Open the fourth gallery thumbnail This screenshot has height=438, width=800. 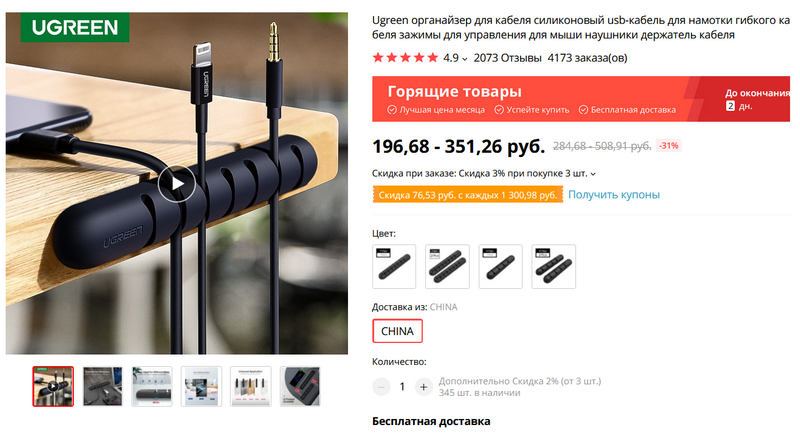point(201,386)
